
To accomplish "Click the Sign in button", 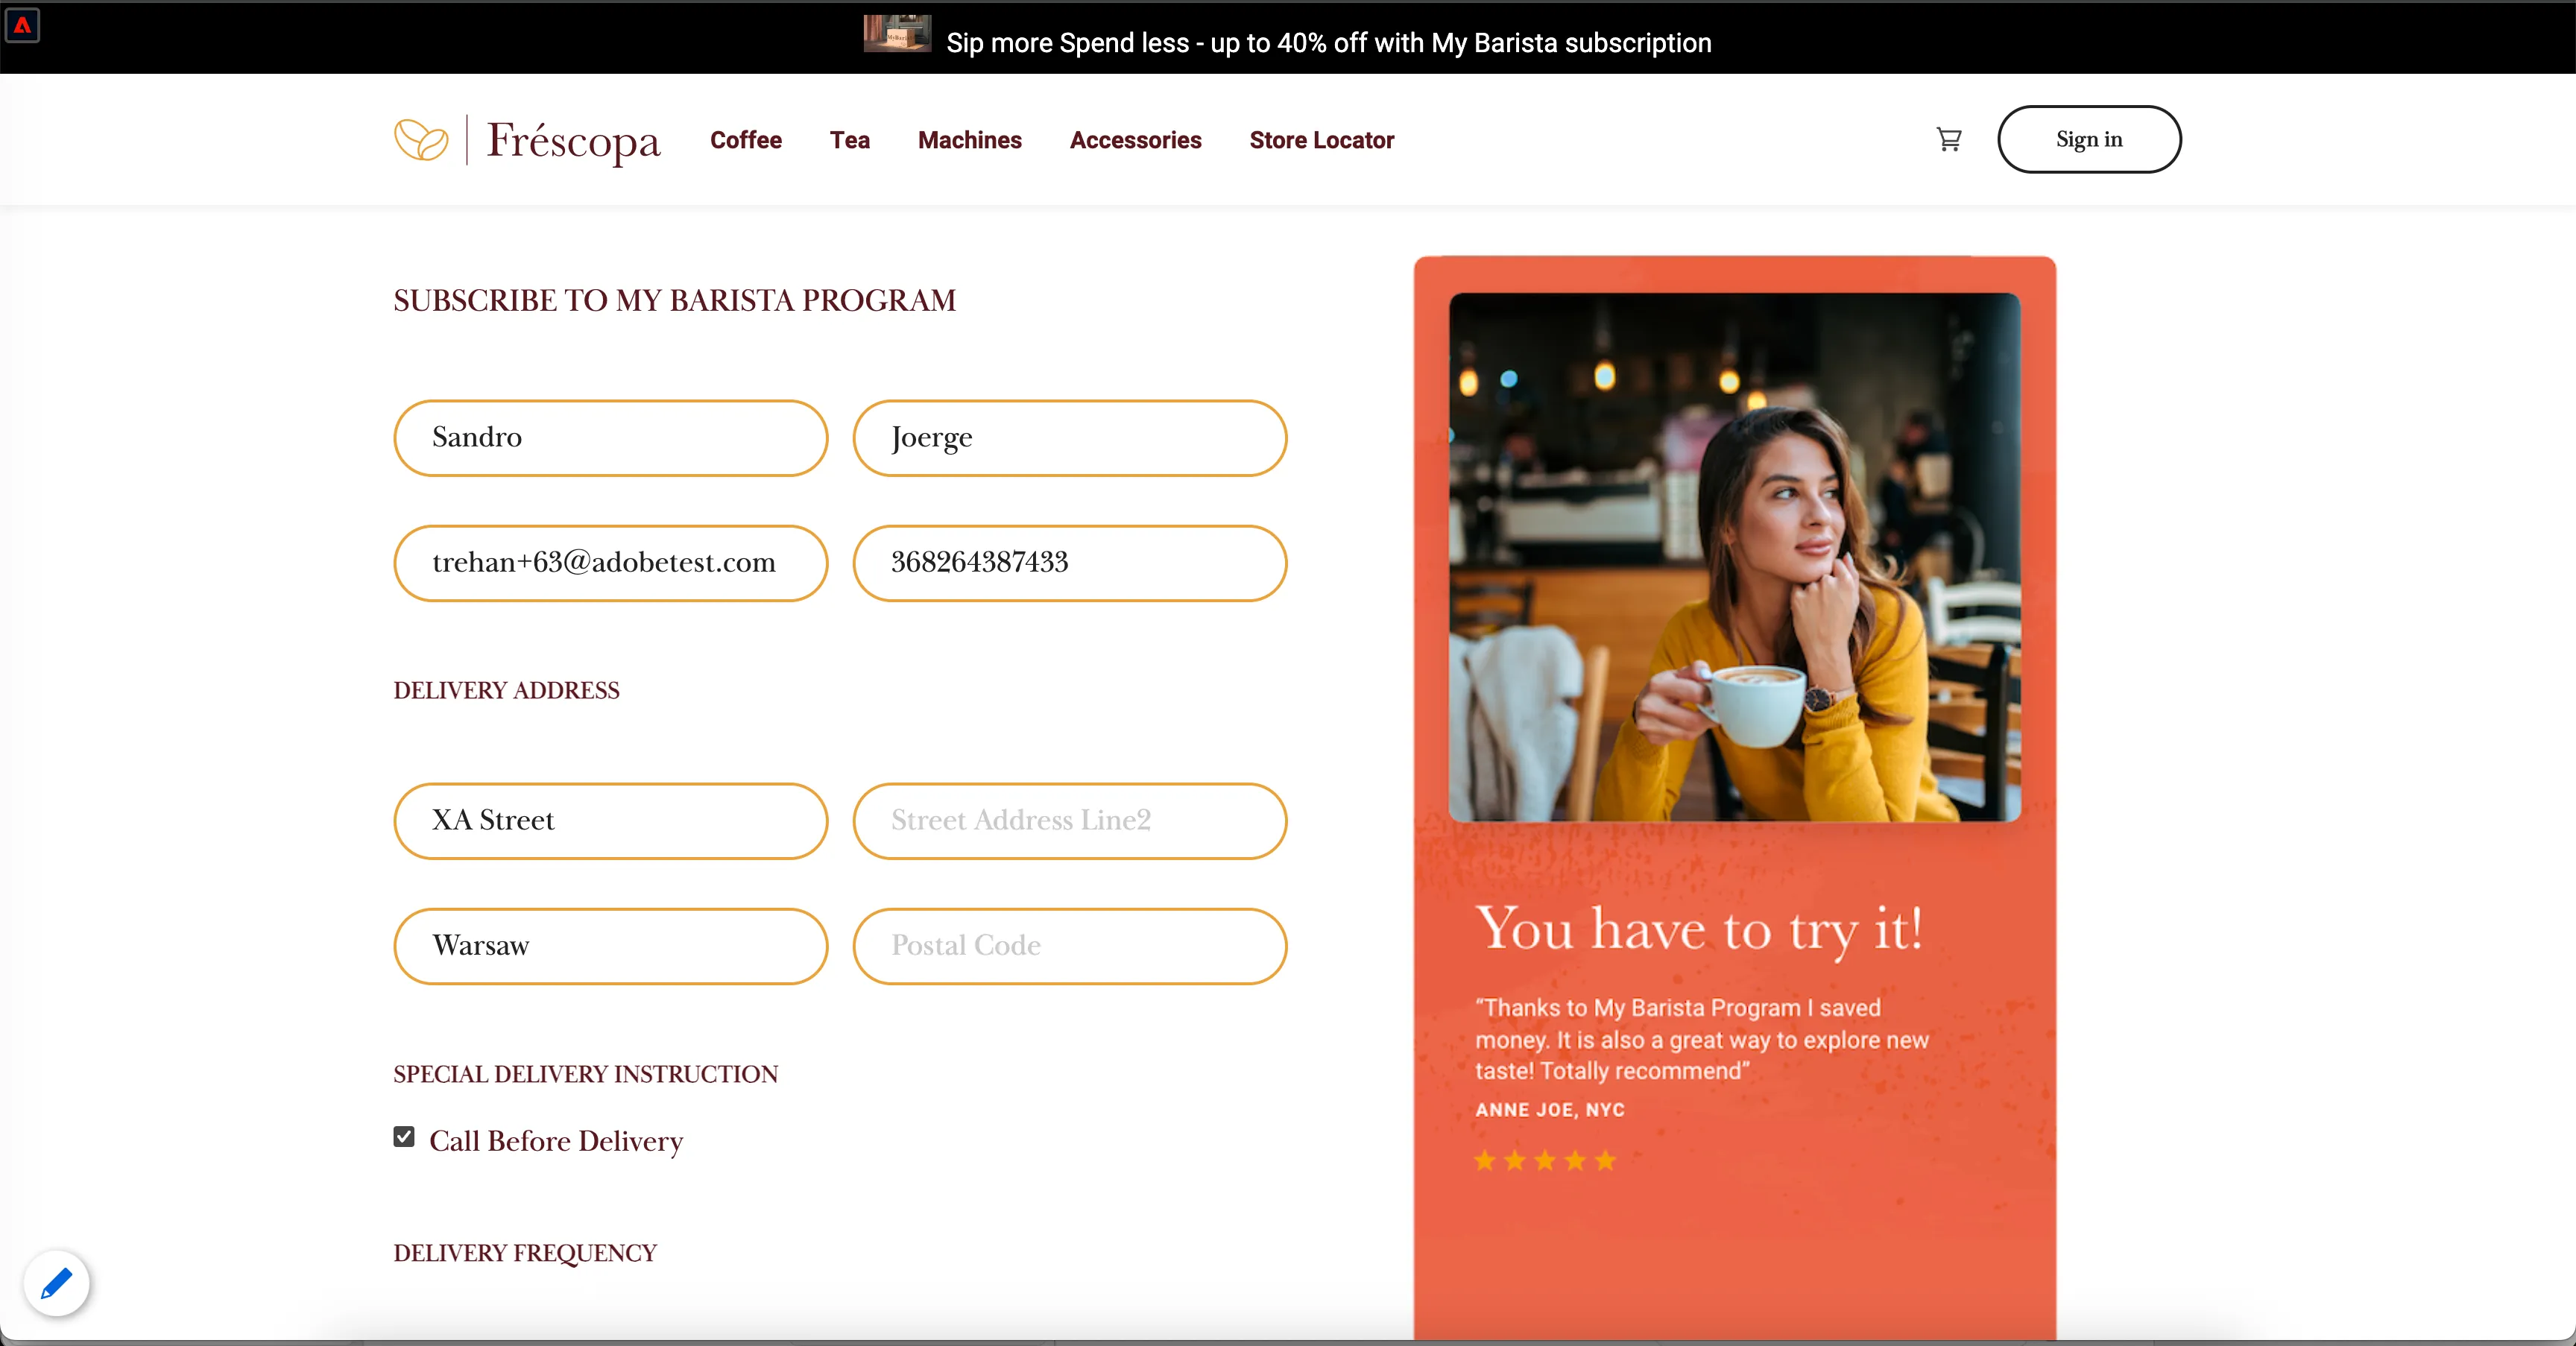I will (2089, 139).
